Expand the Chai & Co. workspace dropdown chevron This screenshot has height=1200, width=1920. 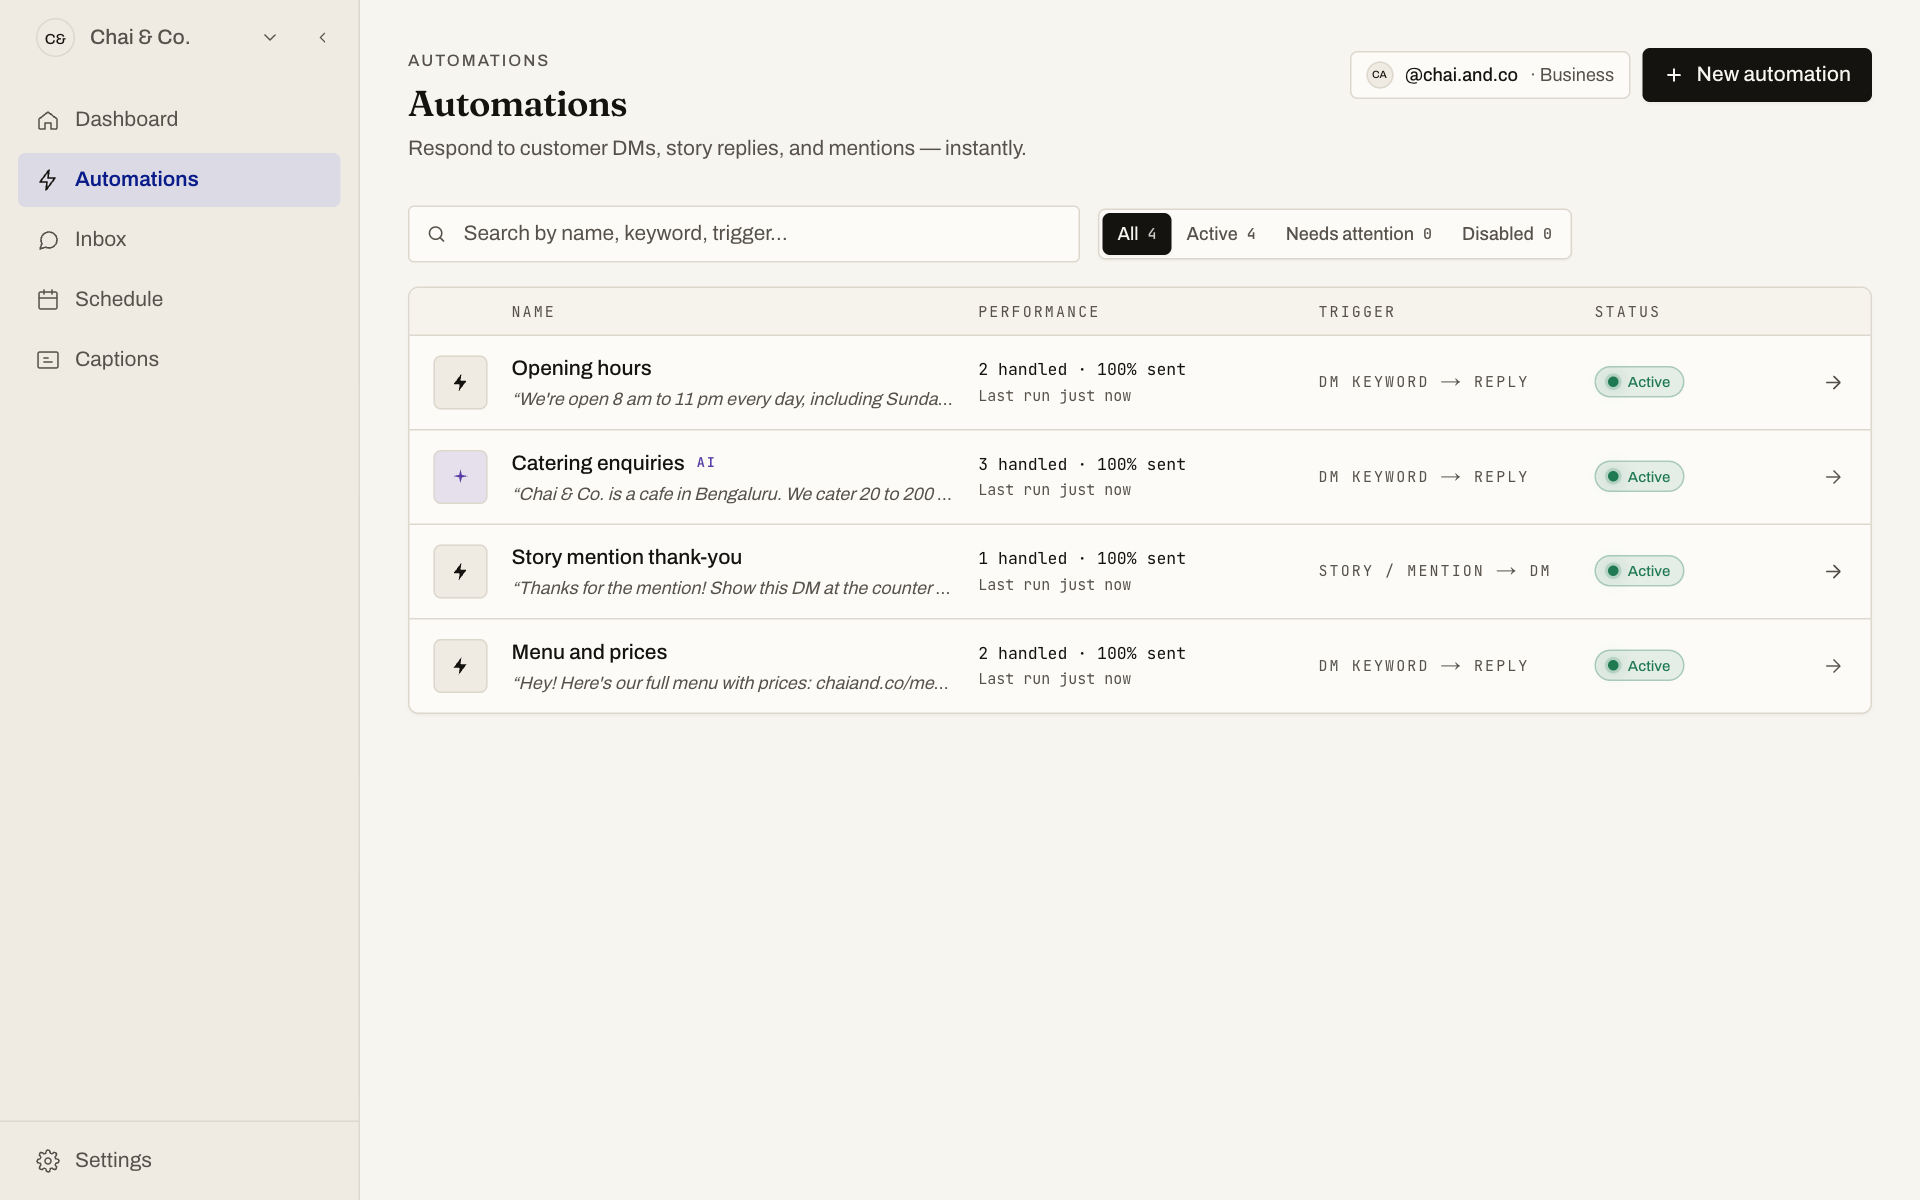[270, 38]
